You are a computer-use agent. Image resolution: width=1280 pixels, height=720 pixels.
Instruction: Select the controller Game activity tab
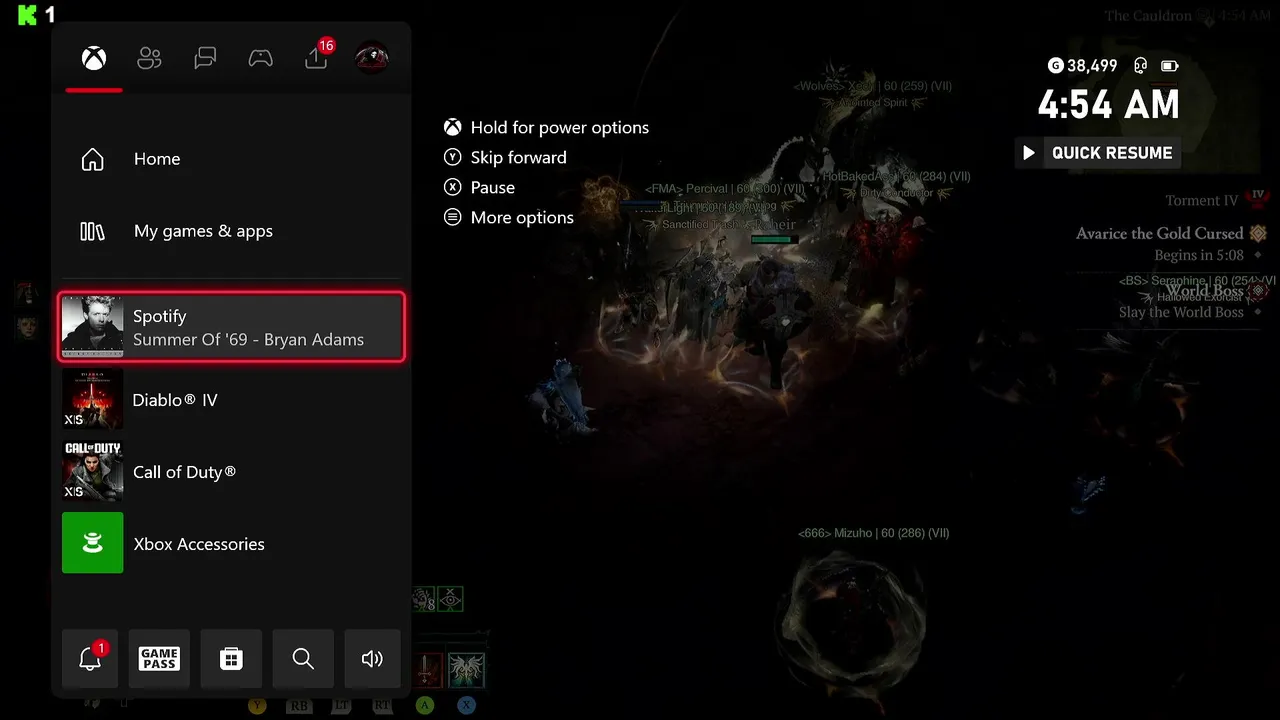click(x=261, y=59)
